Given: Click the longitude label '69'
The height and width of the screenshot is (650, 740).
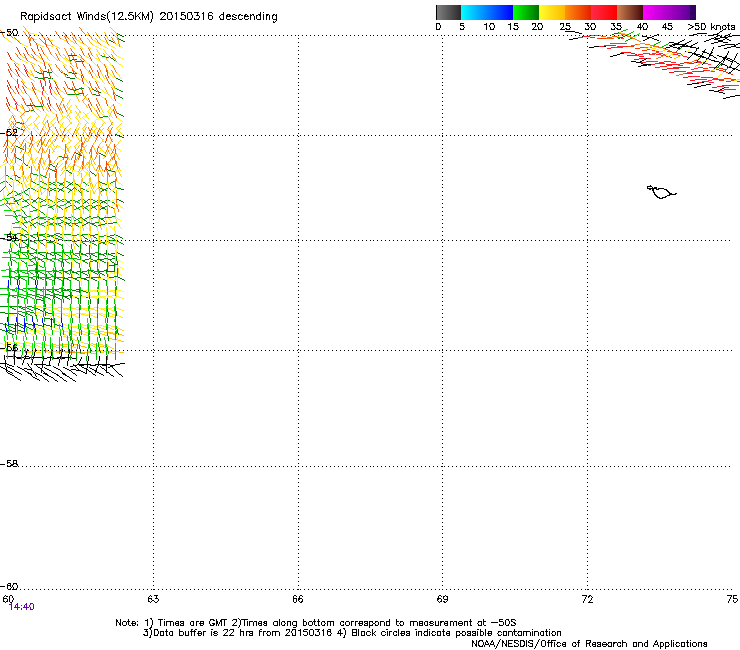Looking at the screenshot, I should point(442,599).
